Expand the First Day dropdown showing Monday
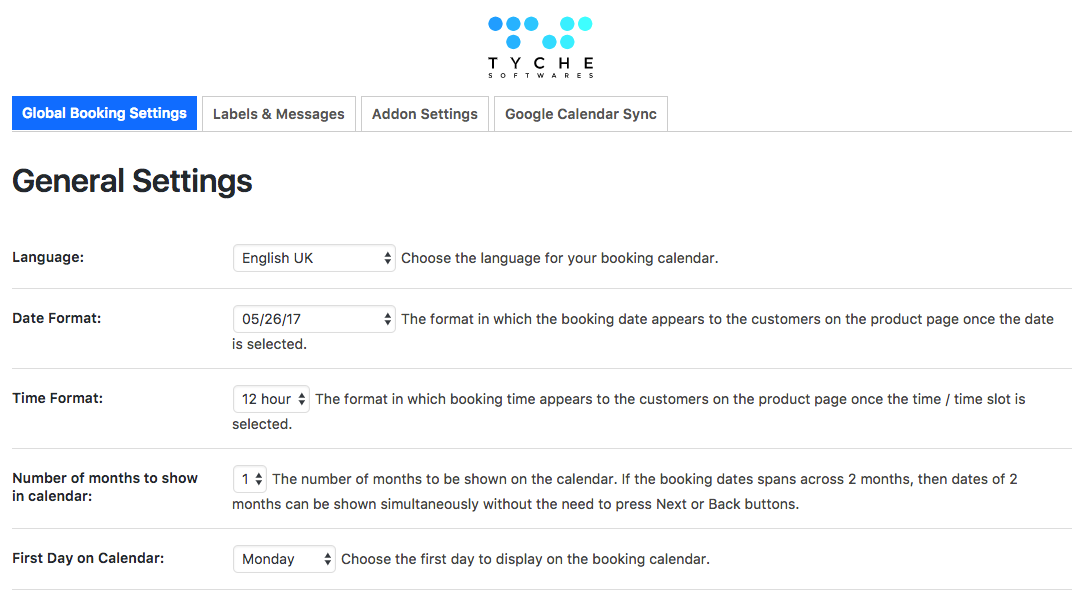This screenshot has height=599, width=1082. (x=284, y=559)
